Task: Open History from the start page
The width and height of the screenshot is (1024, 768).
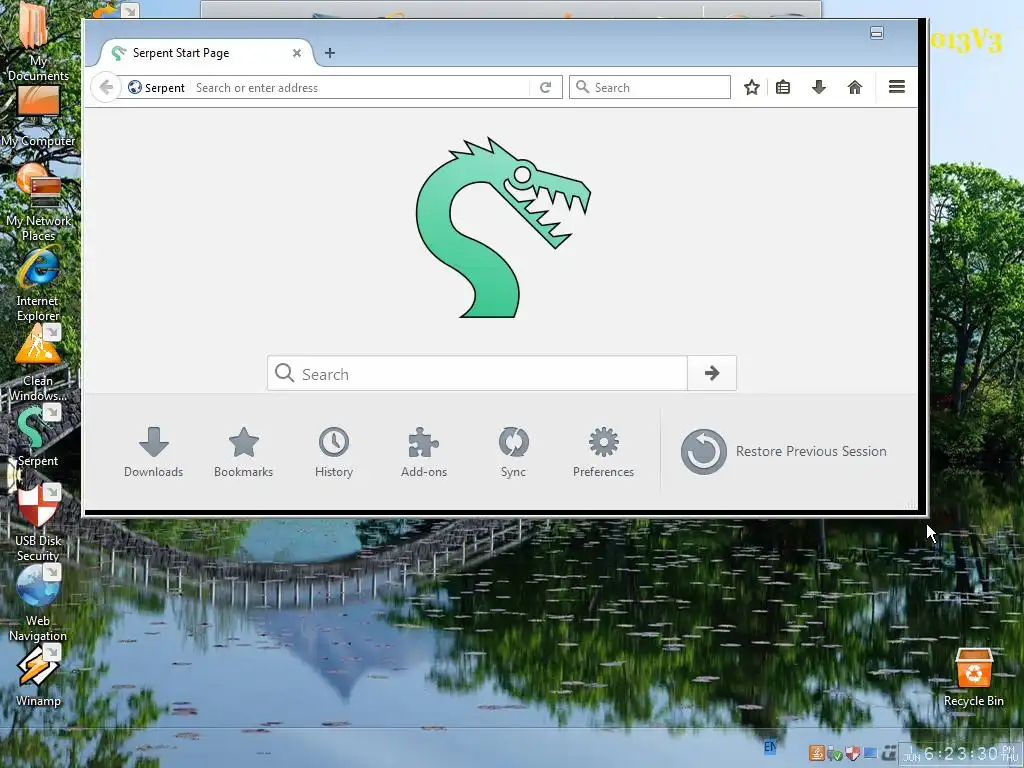Action: (334, 453)
